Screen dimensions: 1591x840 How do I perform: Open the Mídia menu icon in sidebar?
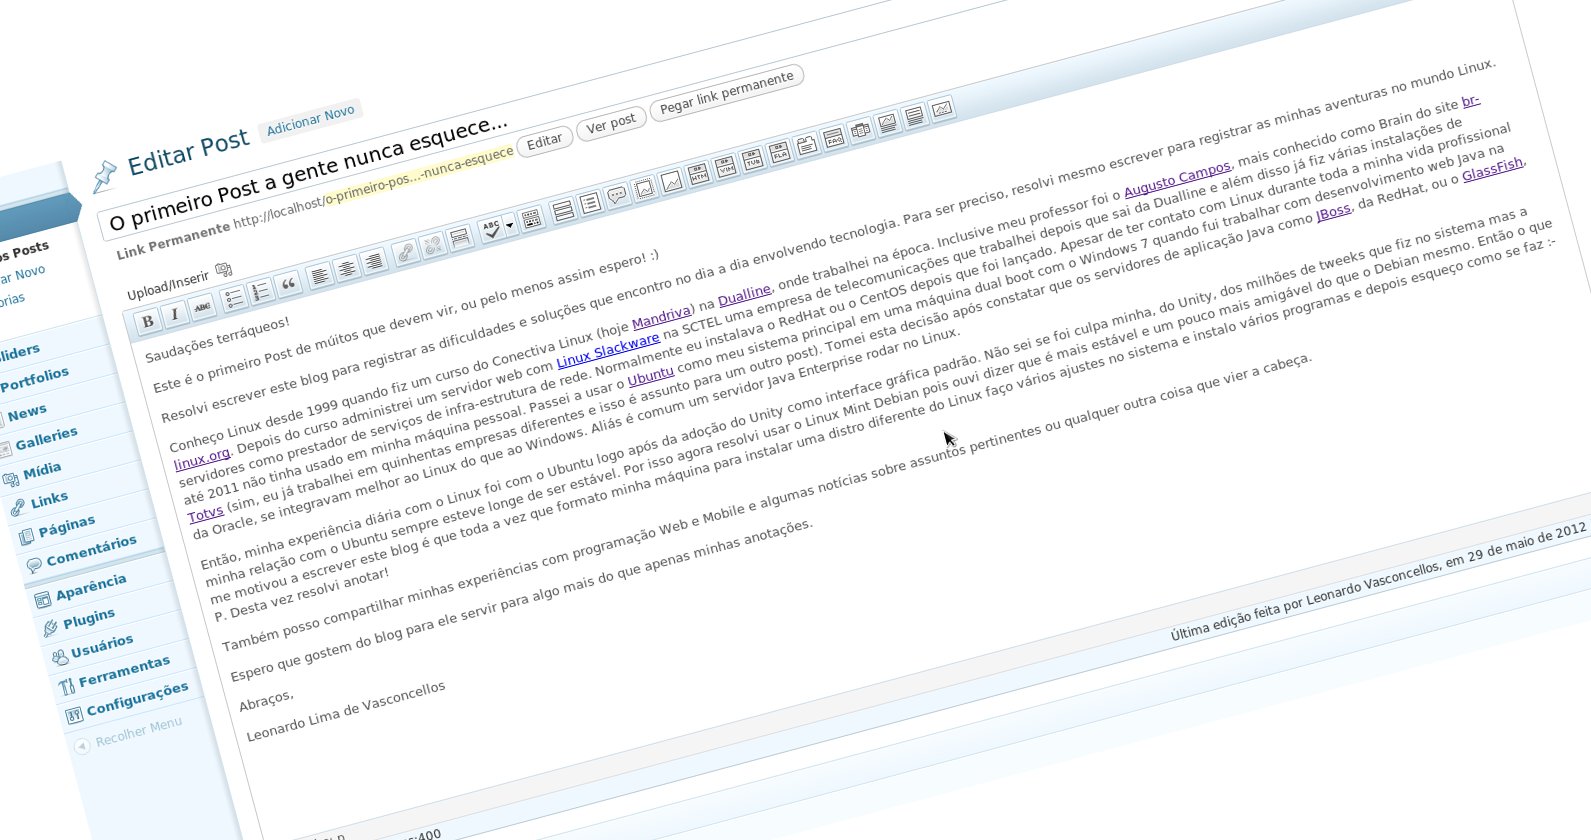click(x=11, y=479)
